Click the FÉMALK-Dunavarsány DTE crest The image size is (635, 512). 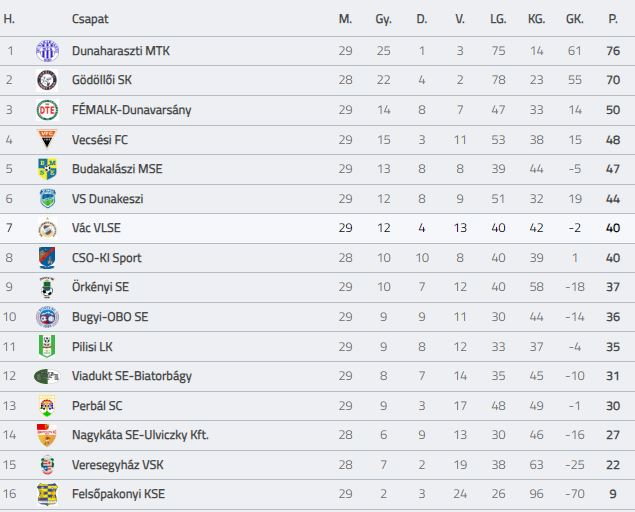pyautogui.click(x=47, y=110)
